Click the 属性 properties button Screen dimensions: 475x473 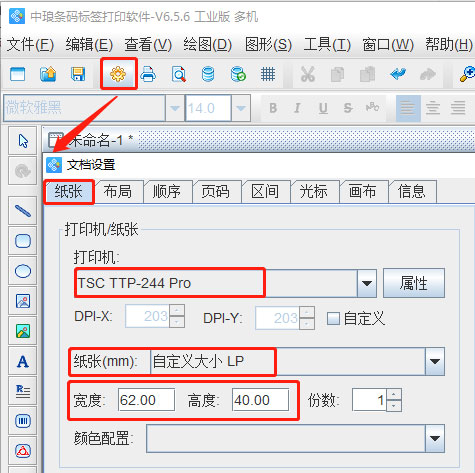point(414,283)
